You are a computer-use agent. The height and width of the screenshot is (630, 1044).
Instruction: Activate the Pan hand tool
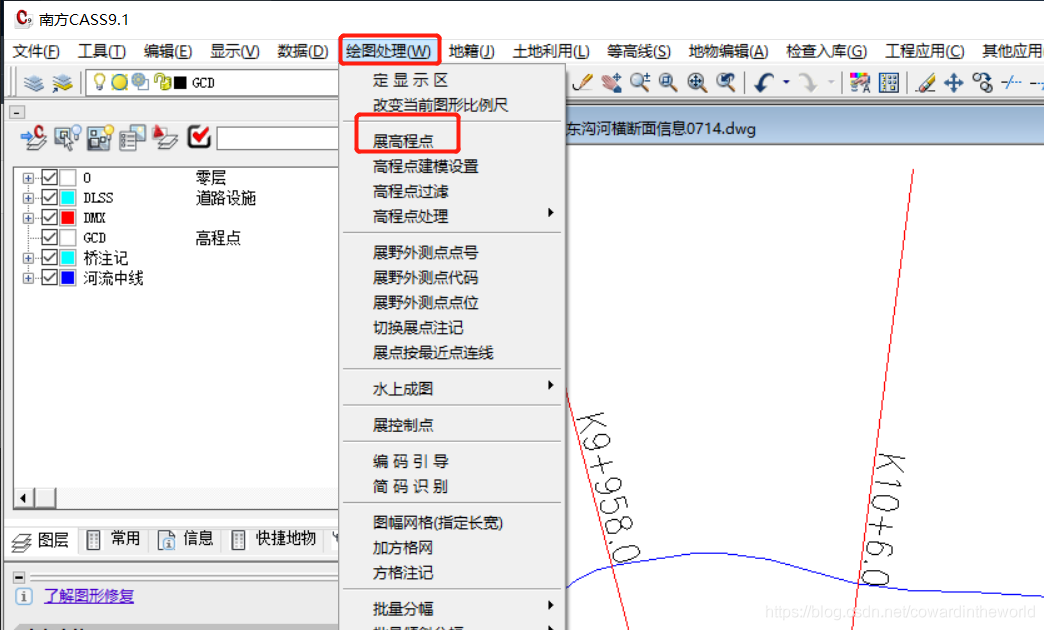click(x=611, y=83)
